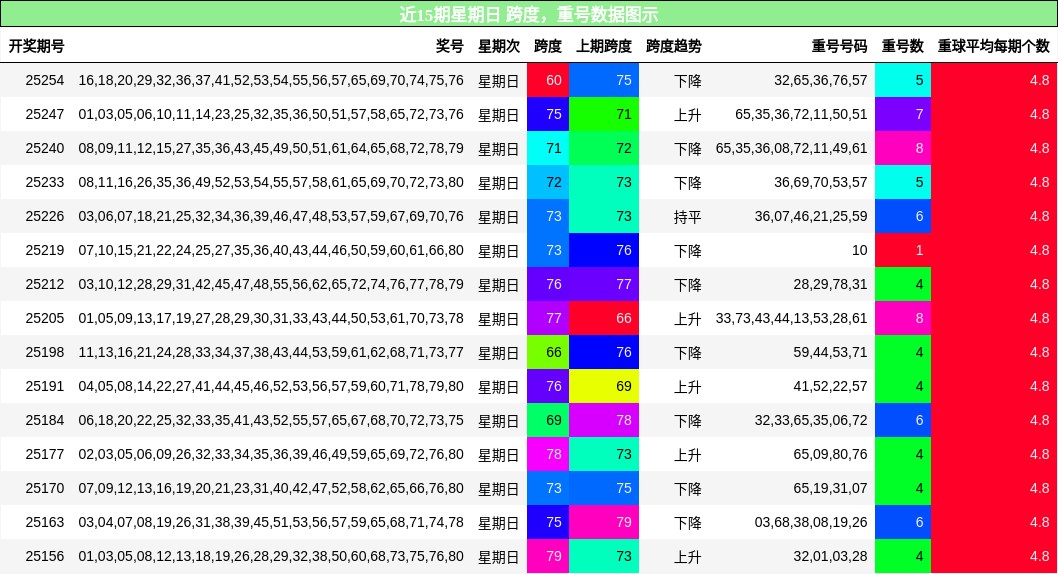Click the 开奖期号 column header
This screenshot has height=574, width=1058.
point(36,46)
